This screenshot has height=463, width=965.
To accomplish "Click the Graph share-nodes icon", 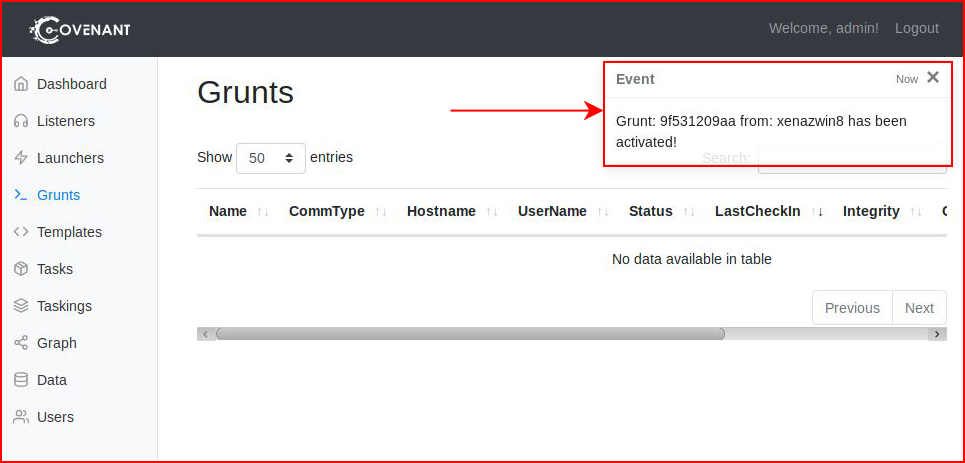I will pos(21,343).
